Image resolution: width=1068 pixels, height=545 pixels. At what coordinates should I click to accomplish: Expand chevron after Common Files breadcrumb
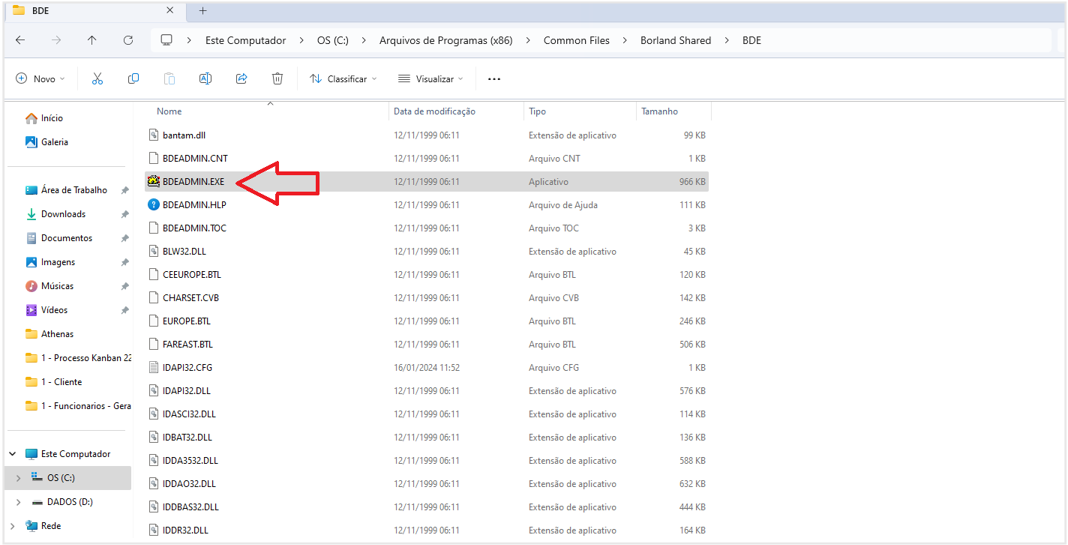(x=625, y=40)
